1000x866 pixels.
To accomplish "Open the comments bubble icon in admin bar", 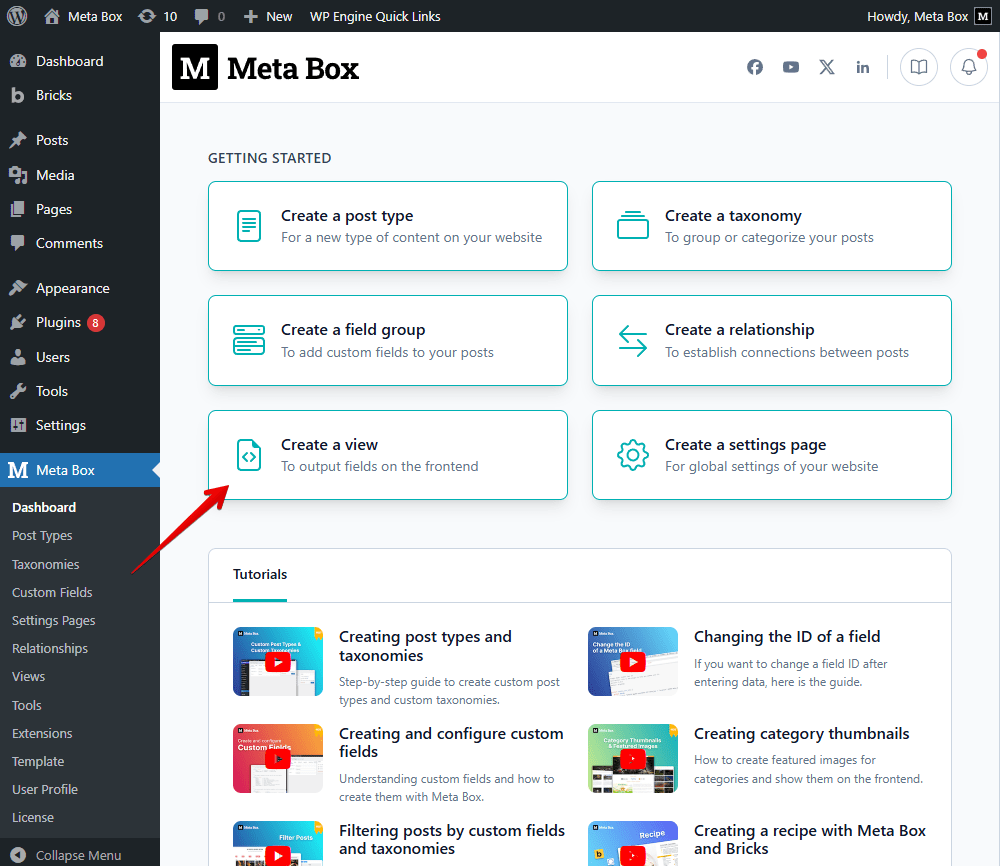I will [x=201, y=16].
